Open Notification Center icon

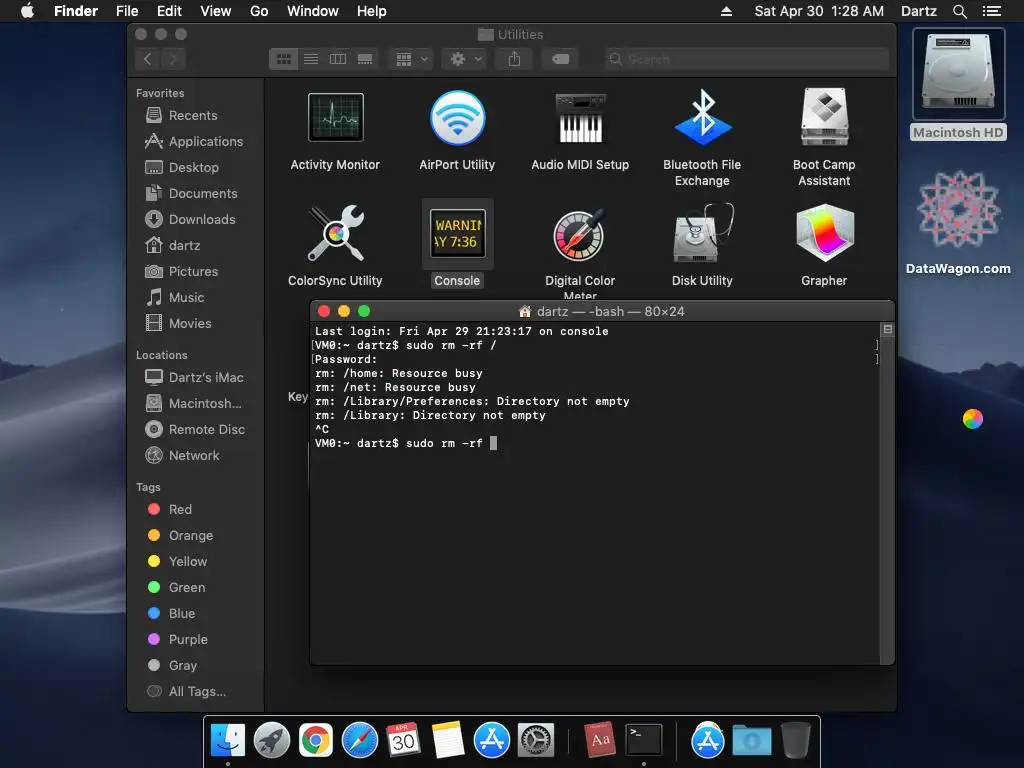tap(991, 11)
